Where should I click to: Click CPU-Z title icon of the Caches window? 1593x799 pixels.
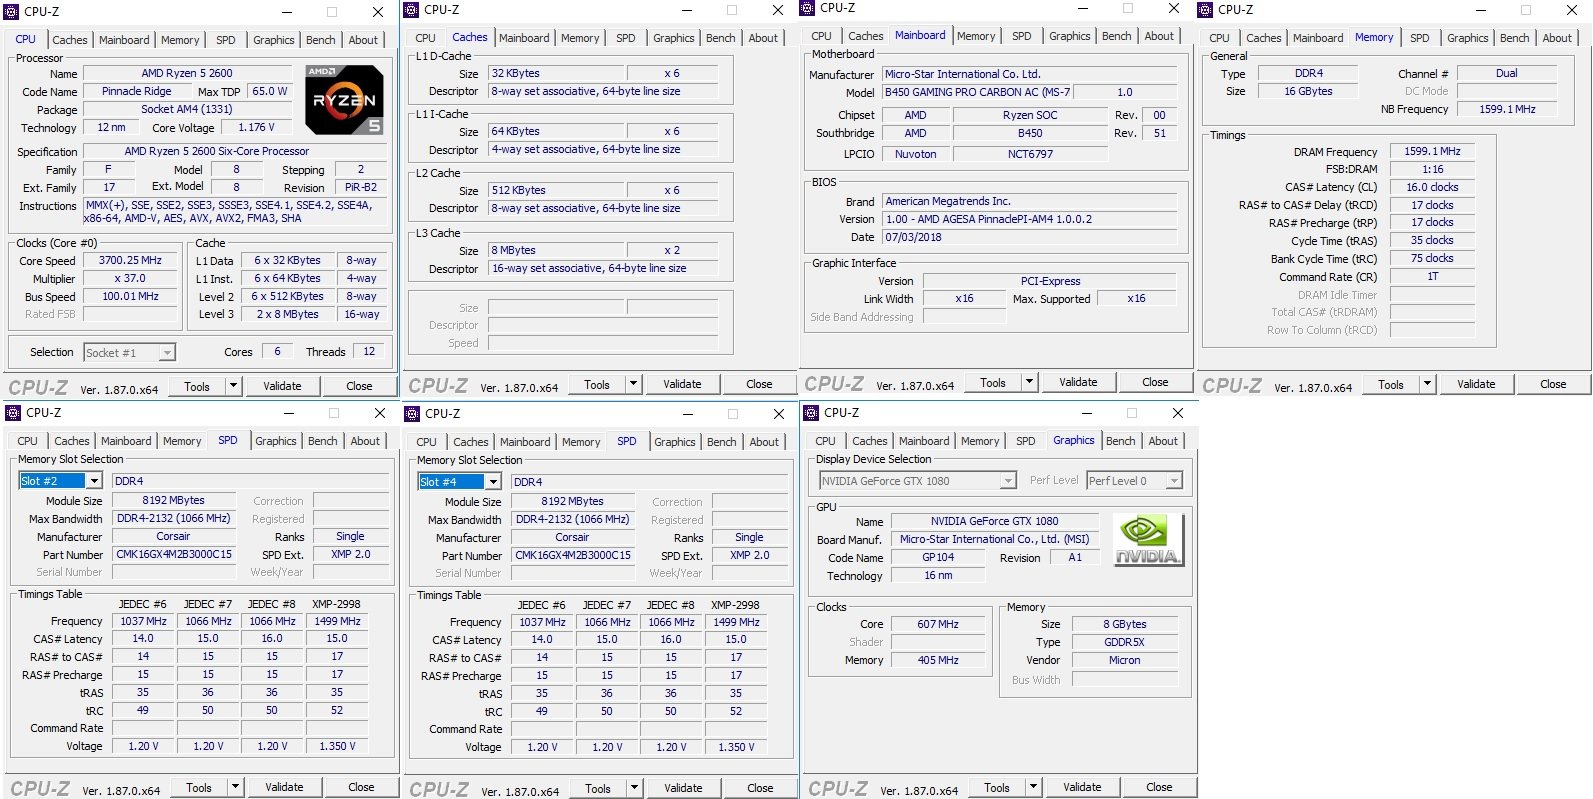[x=411, y=10]
